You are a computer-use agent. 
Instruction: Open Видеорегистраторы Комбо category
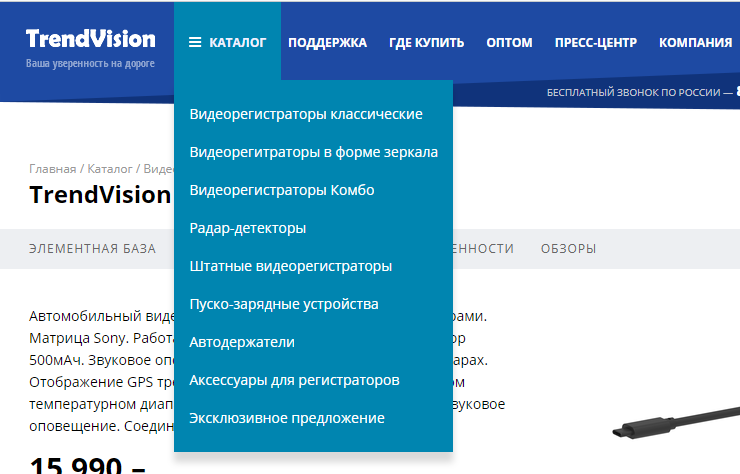tap(281, 190)
